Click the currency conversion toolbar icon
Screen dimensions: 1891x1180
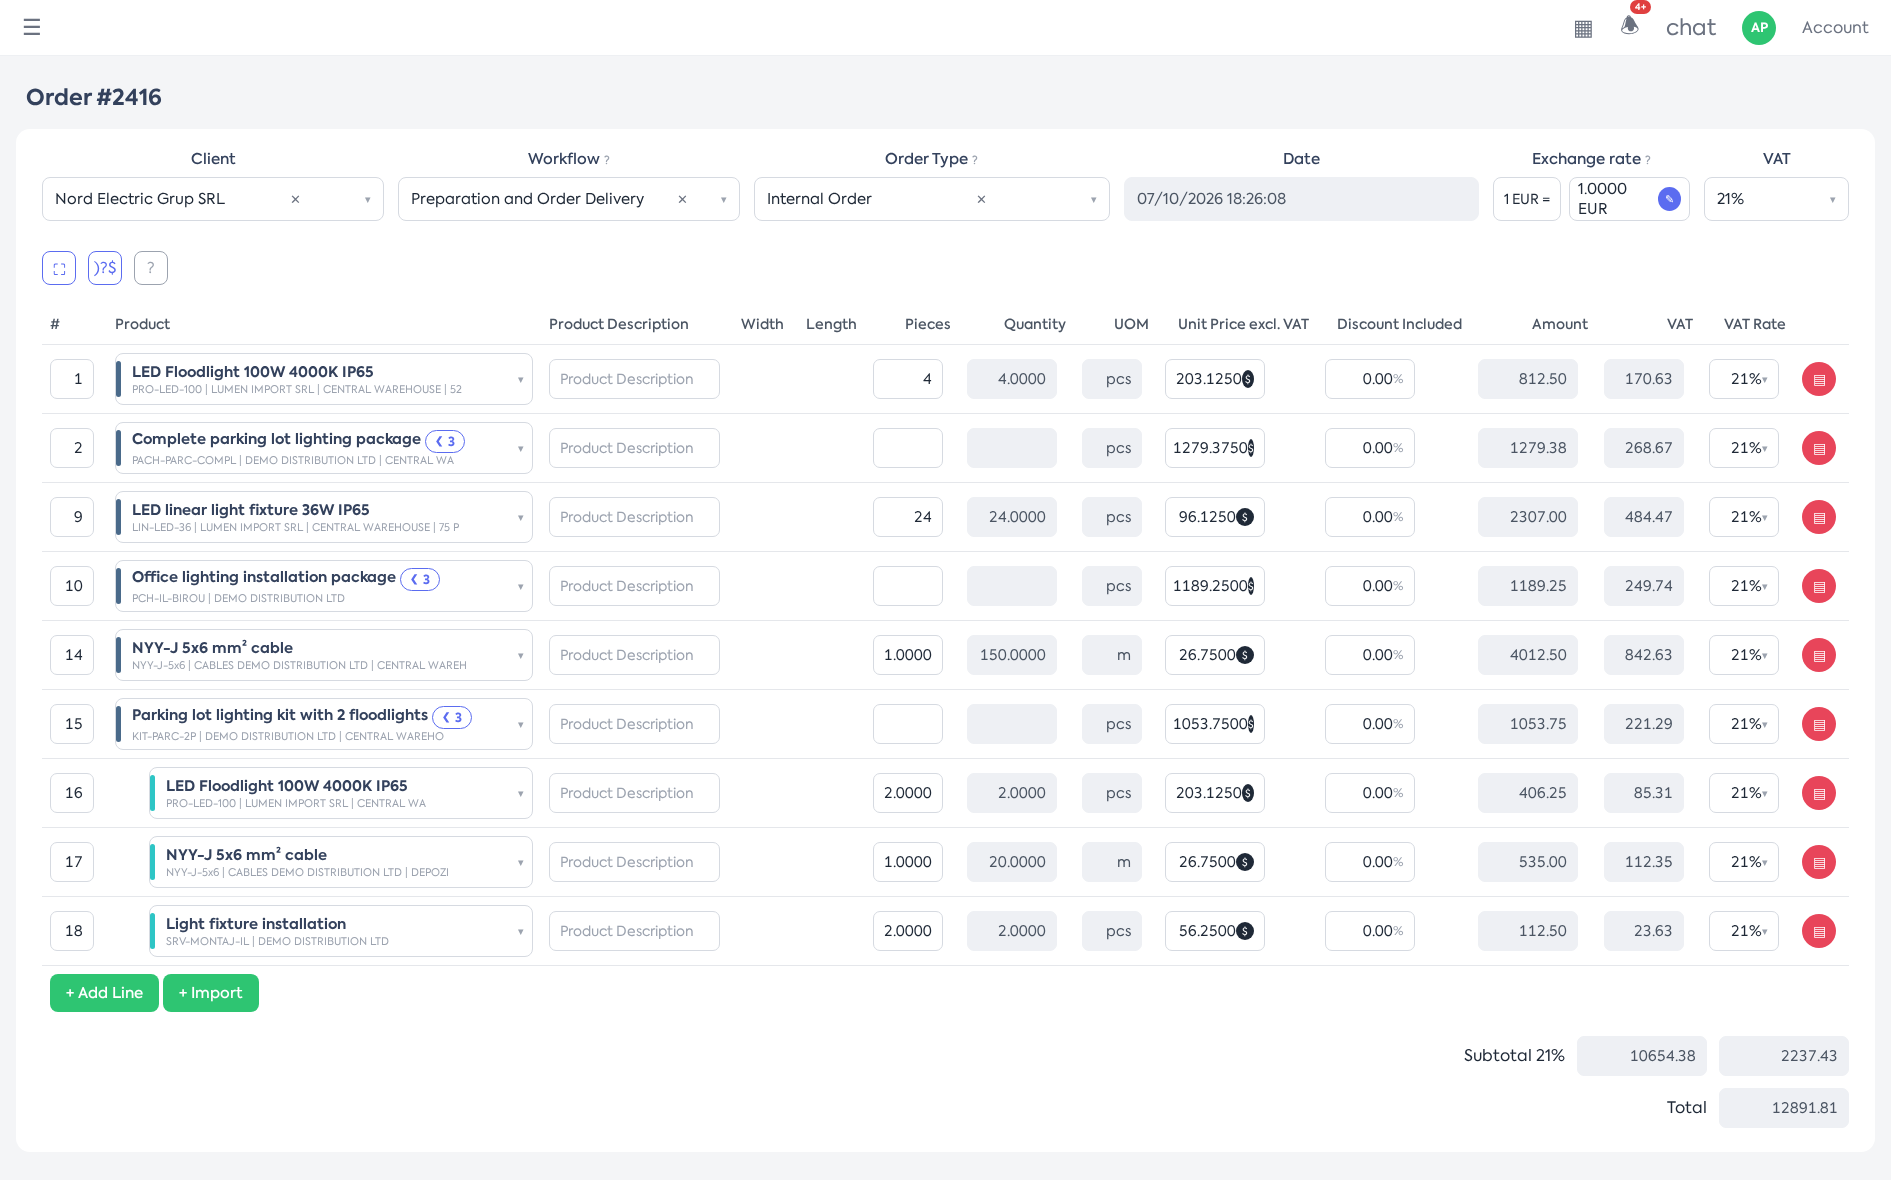(105, 268)
